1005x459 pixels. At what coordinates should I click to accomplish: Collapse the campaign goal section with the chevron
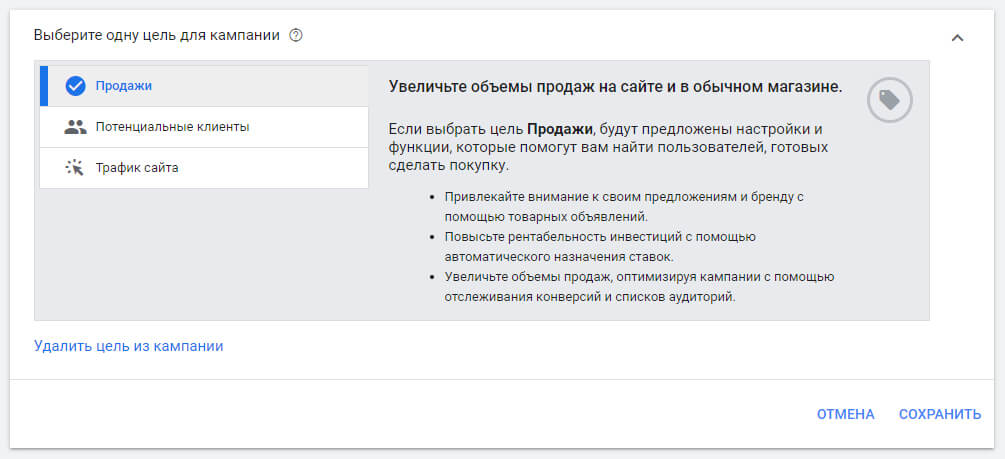[x=957, y=37]
